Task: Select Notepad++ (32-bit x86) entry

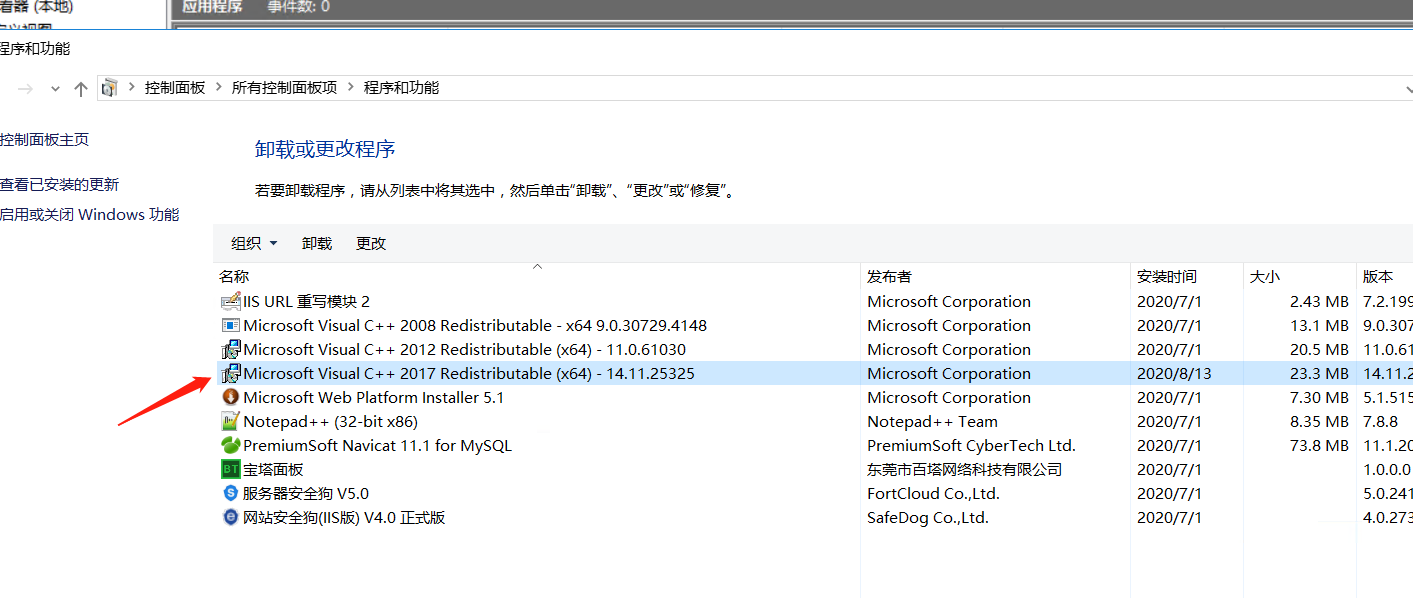Action: 330,421
